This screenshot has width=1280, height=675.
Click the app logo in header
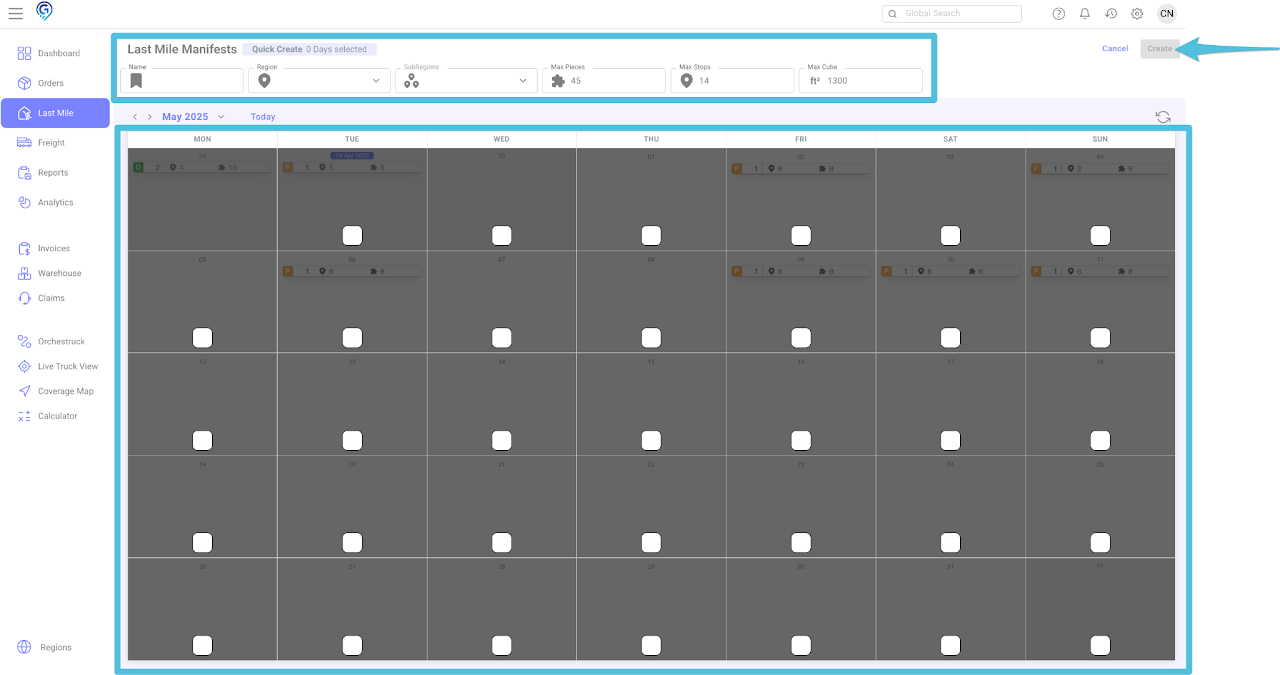click(x=44, y=11)
